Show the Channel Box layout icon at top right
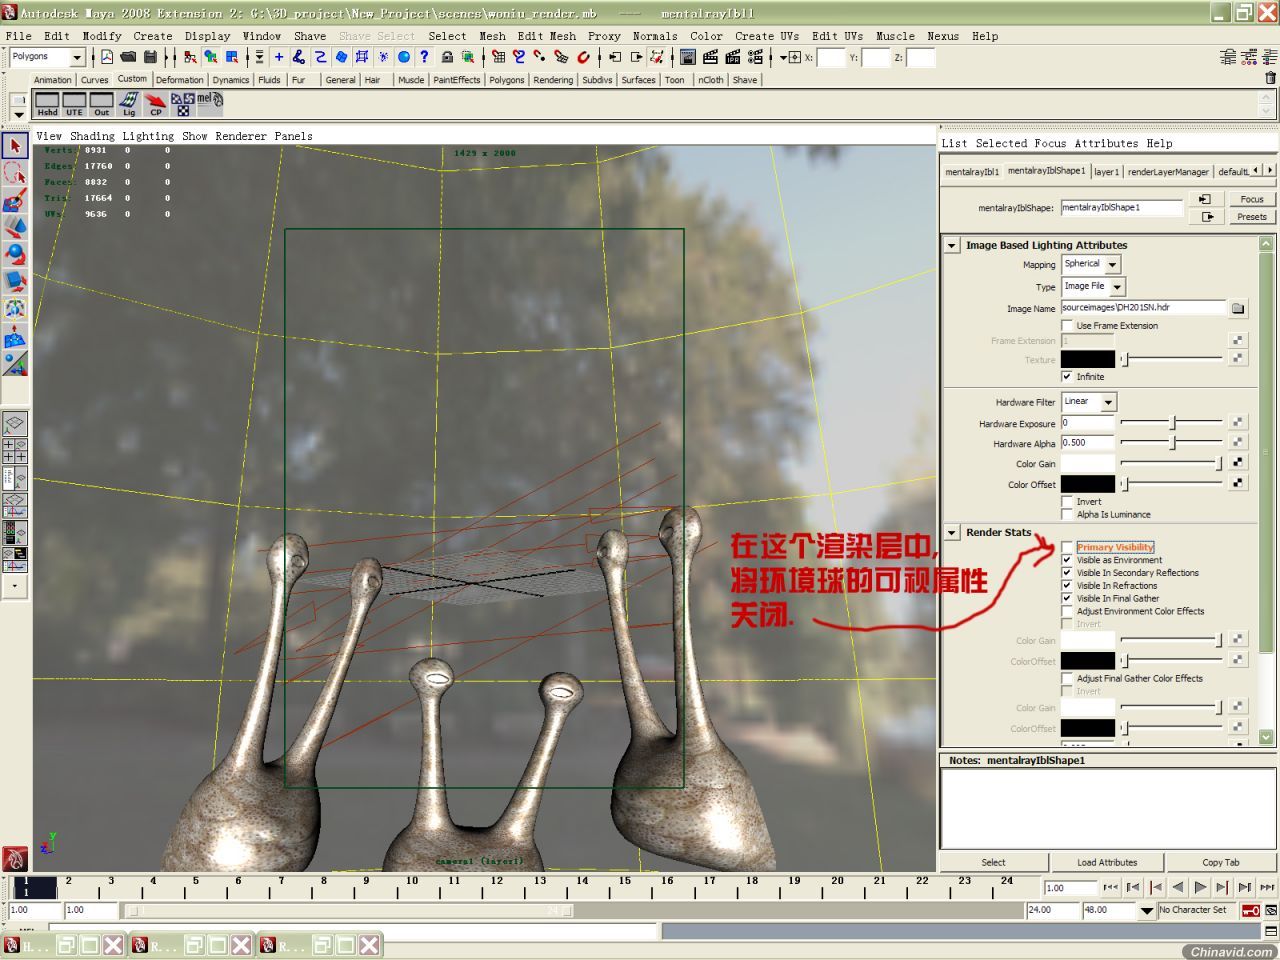The height and width of the screenshot is (960, 1280). 1271,57
